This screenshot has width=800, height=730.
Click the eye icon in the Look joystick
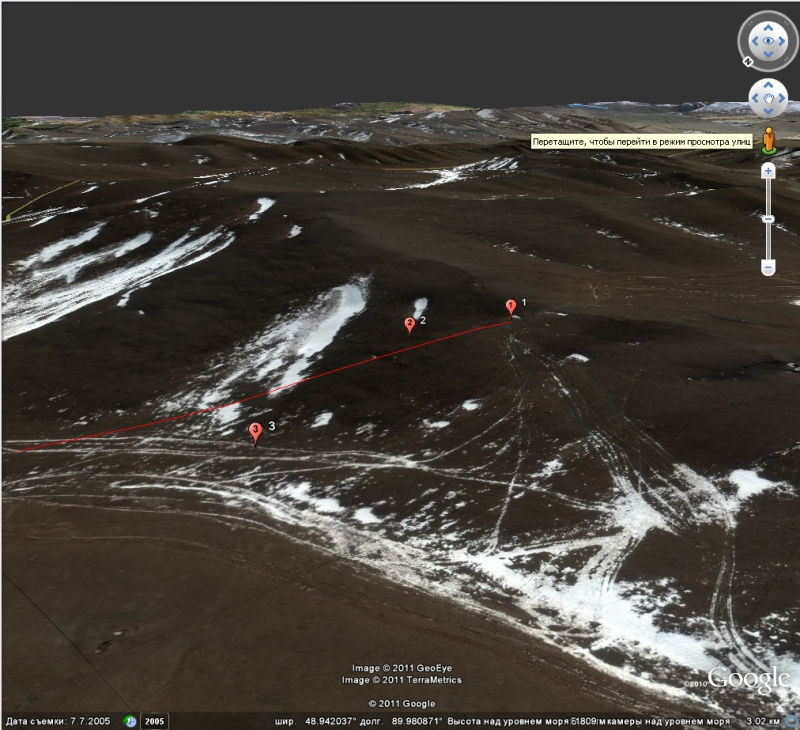[768, 42]
